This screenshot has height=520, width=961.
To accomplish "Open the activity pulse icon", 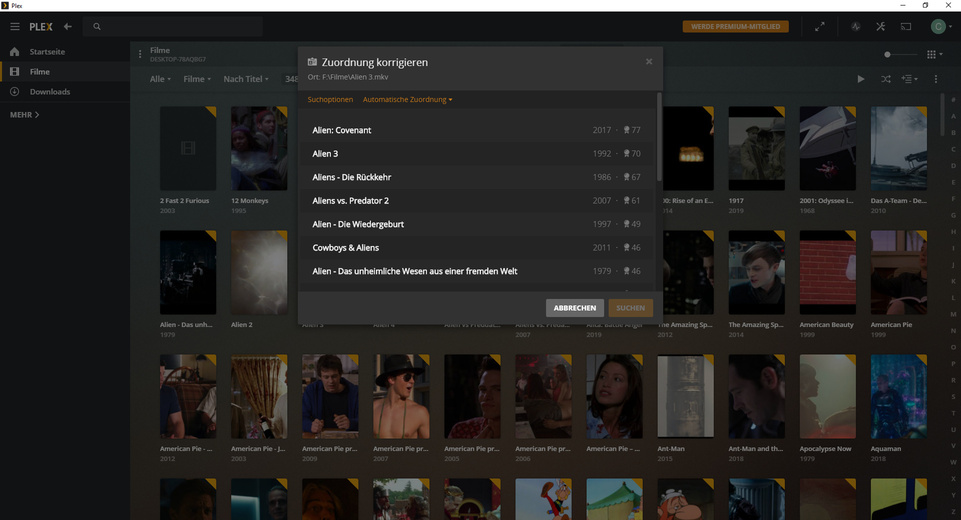I will [x=856, y=26].
